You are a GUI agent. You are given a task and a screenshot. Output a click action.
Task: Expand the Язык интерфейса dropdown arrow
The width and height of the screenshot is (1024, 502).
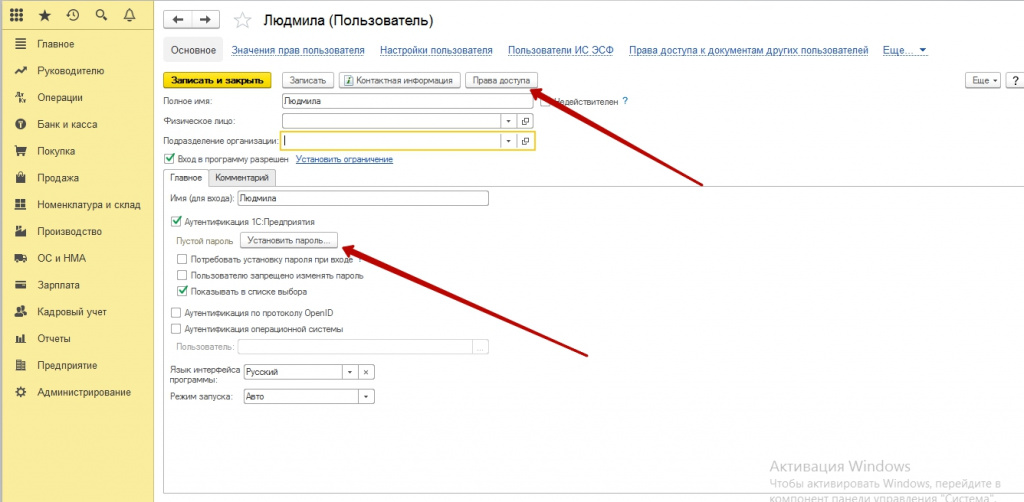[349, 372]
